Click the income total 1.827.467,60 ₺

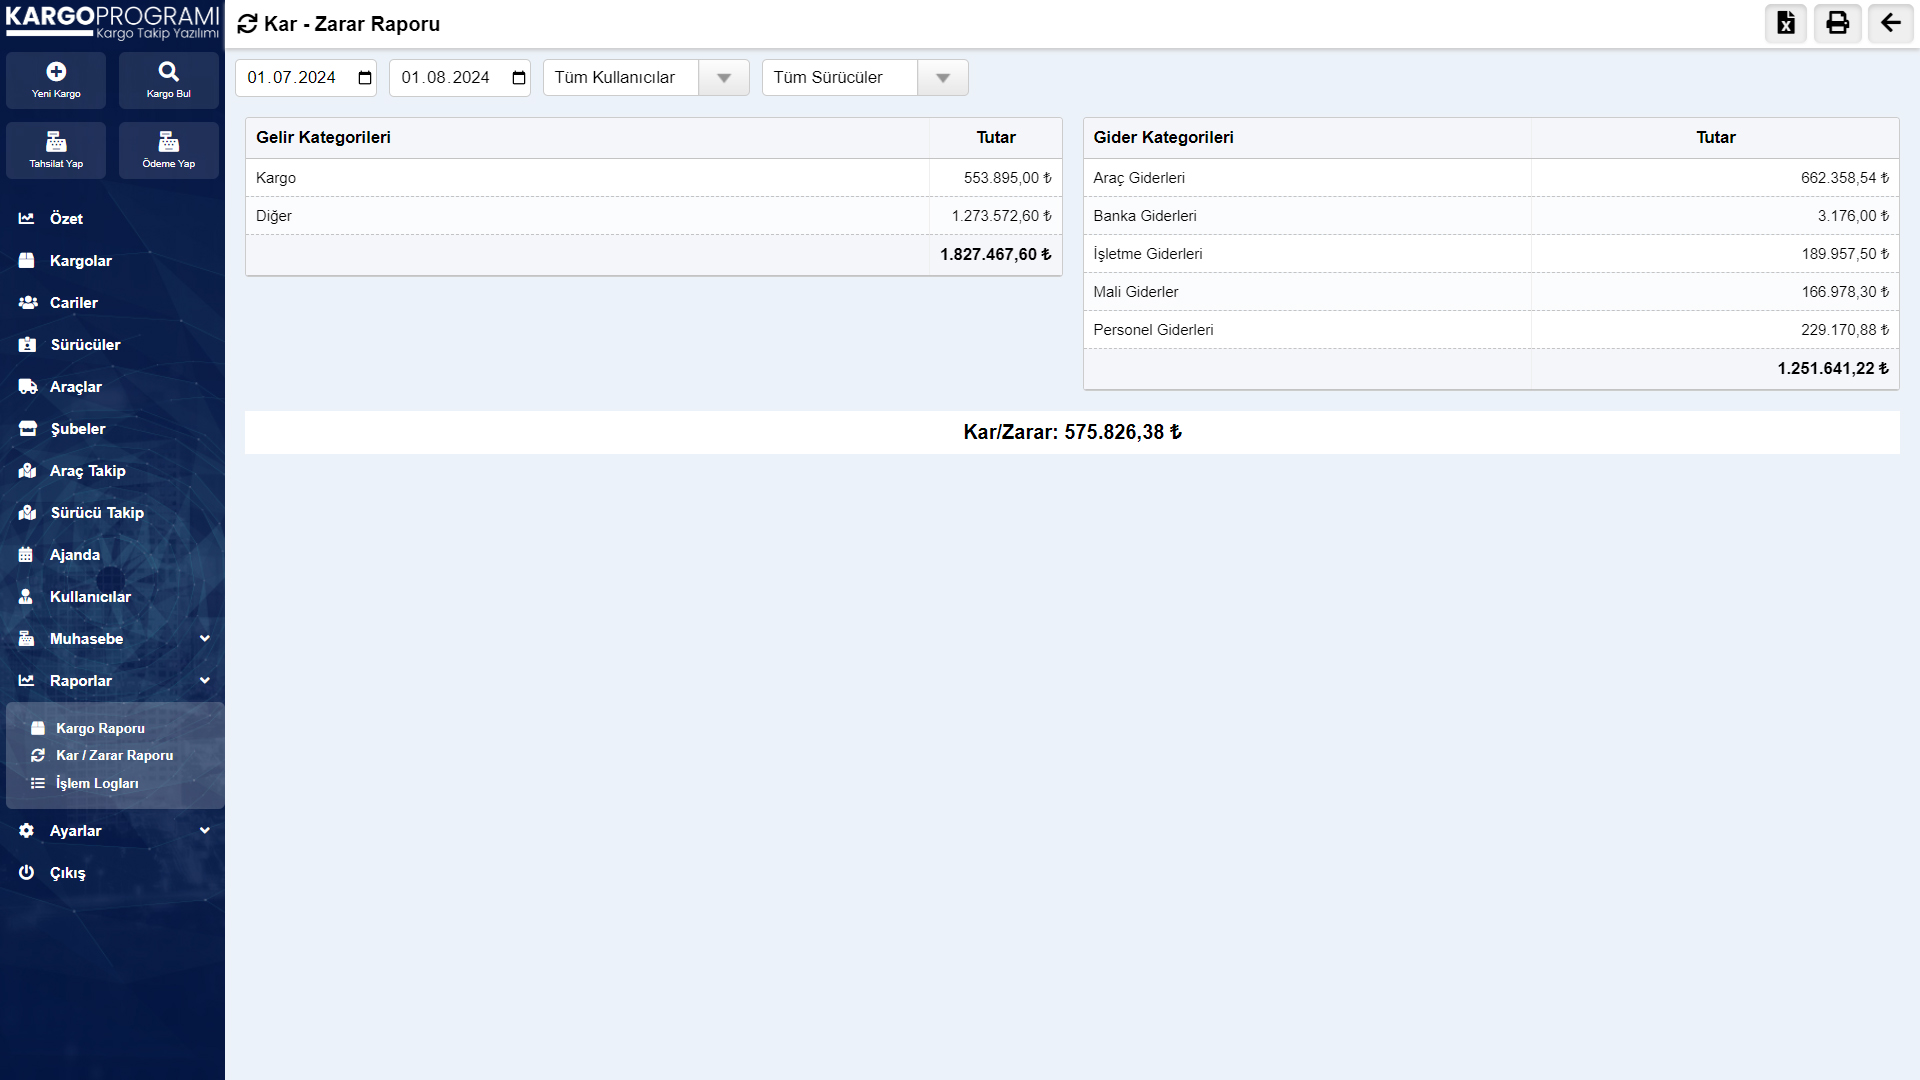(x=995, y=255)
